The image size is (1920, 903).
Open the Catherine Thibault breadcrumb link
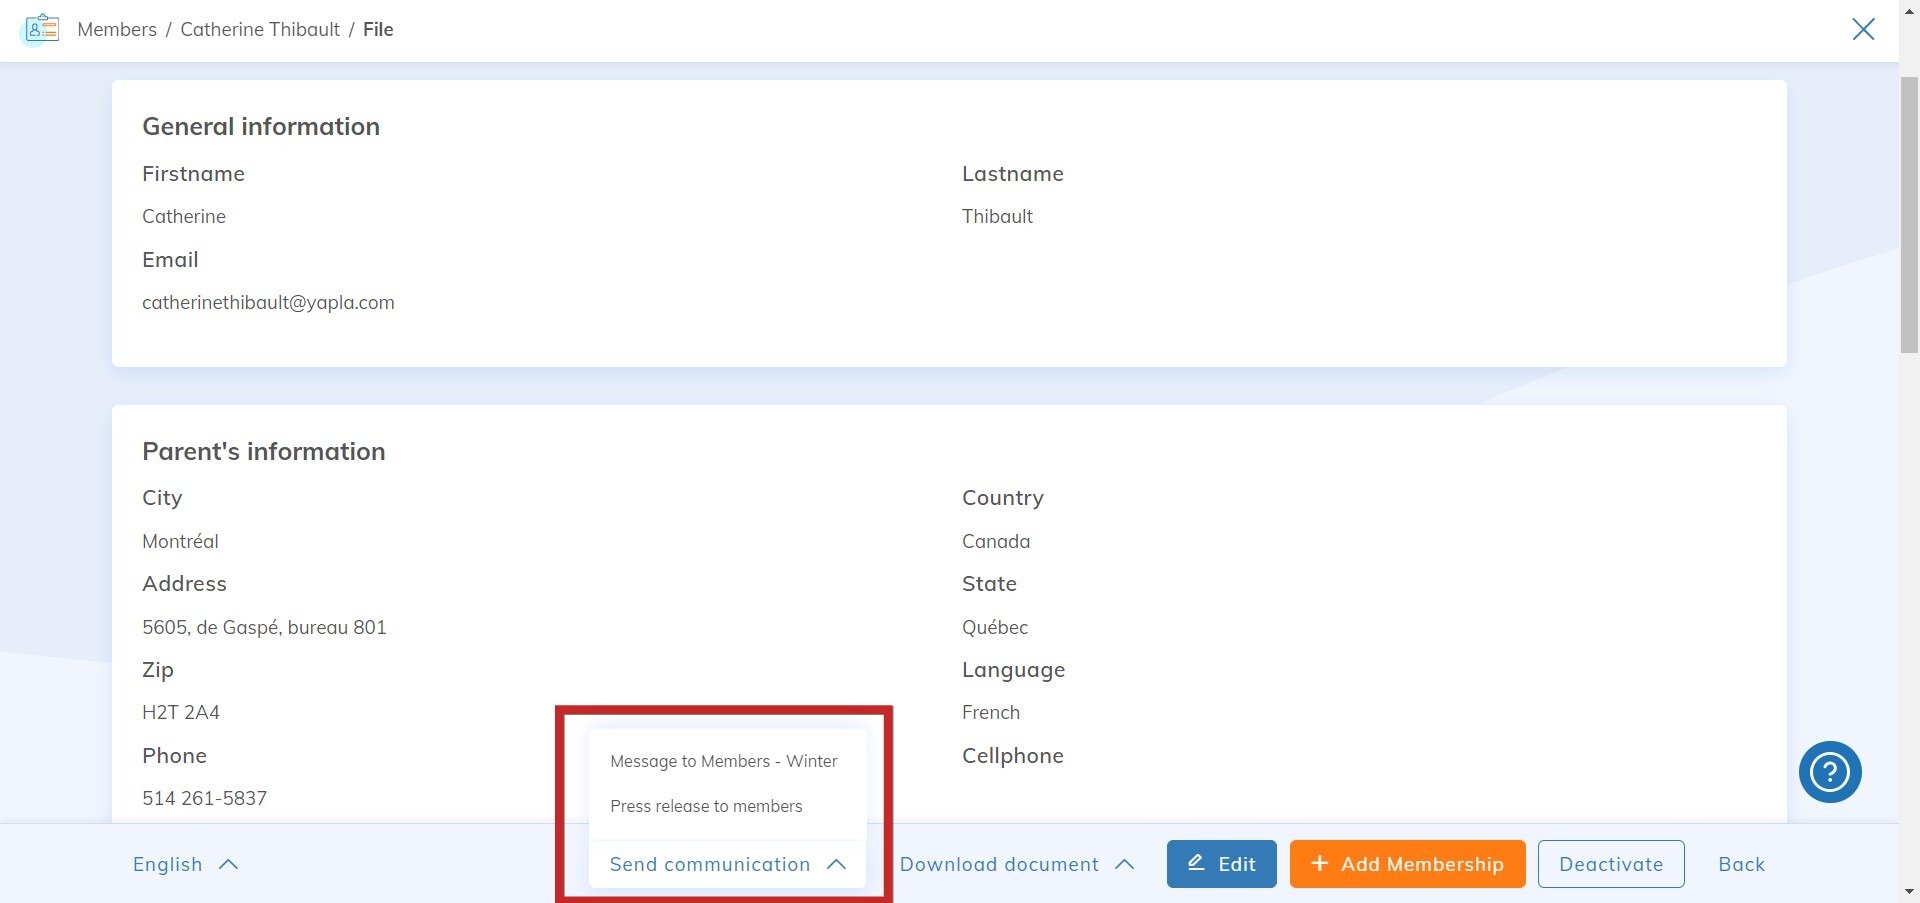(260, 29)
